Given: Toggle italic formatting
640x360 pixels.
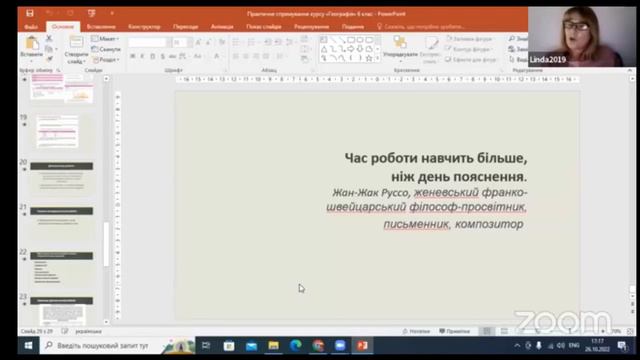Looking at the screenshot, I should (142, 56).
